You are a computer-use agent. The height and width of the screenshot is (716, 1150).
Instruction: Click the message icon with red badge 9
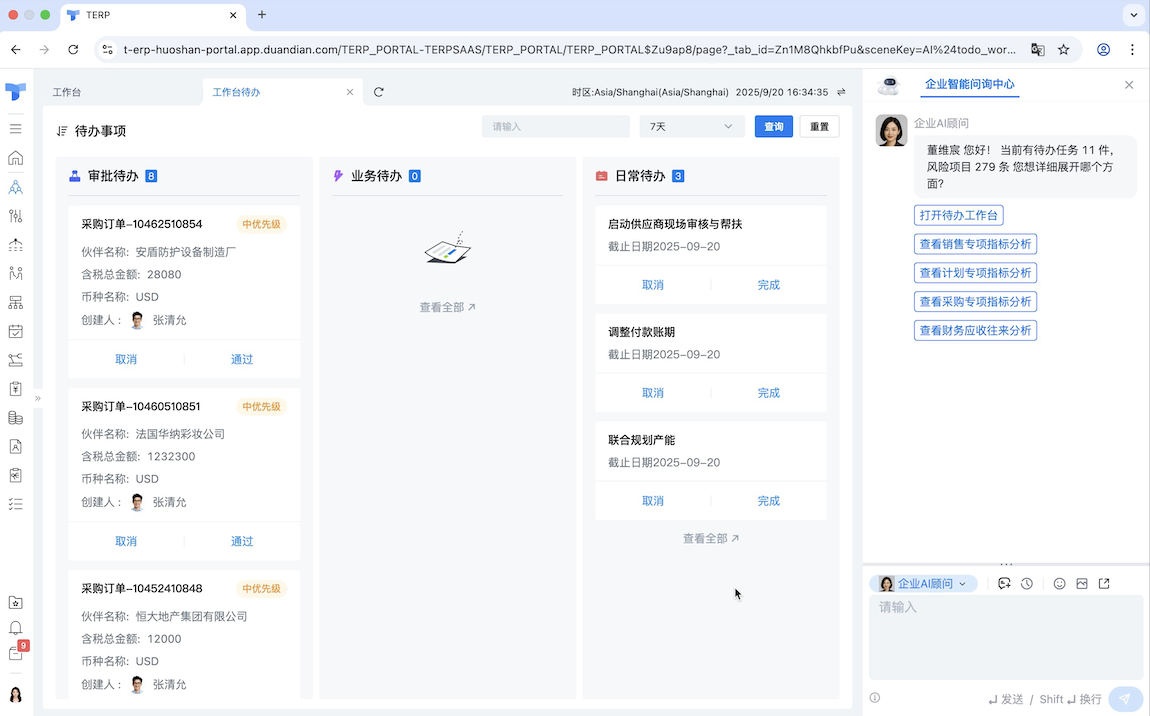(x=14, y=650)
